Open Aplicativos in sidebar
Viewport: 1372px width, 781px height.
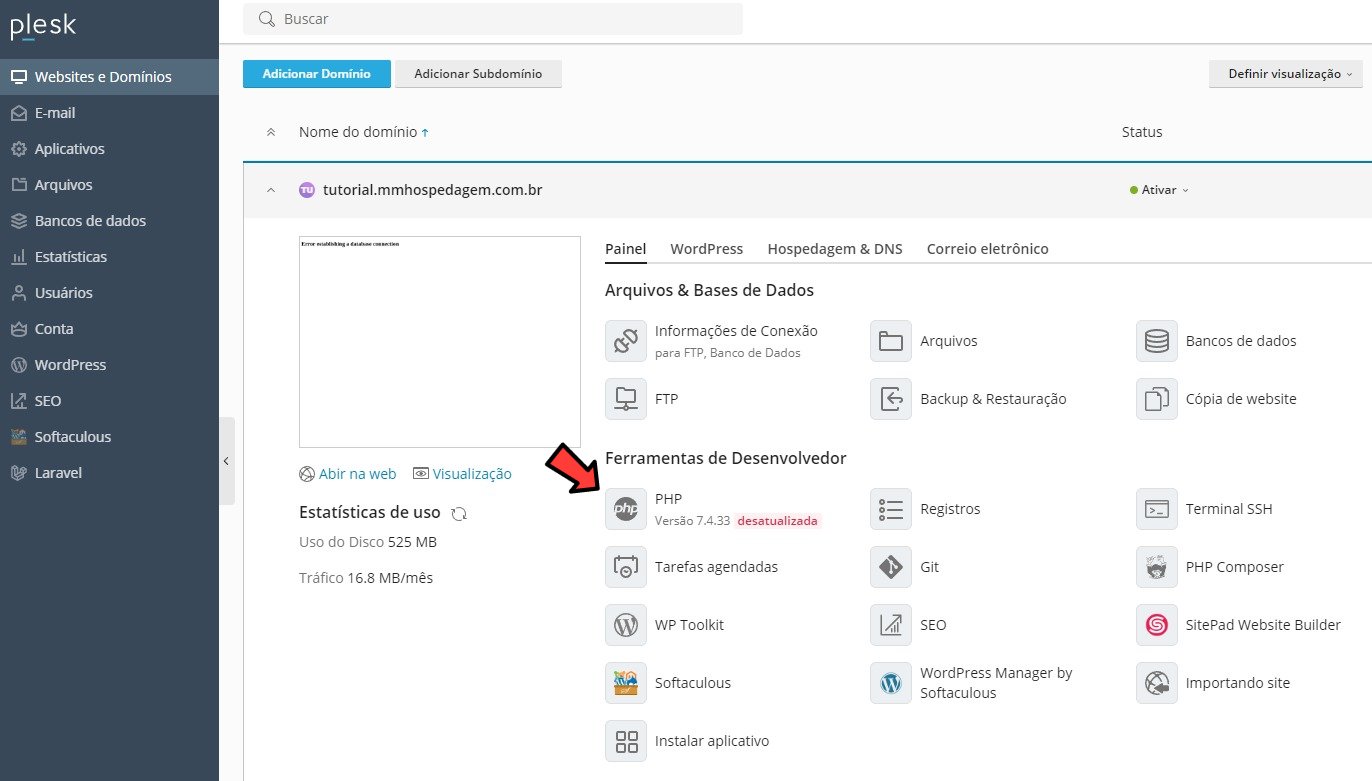(109, 149)
